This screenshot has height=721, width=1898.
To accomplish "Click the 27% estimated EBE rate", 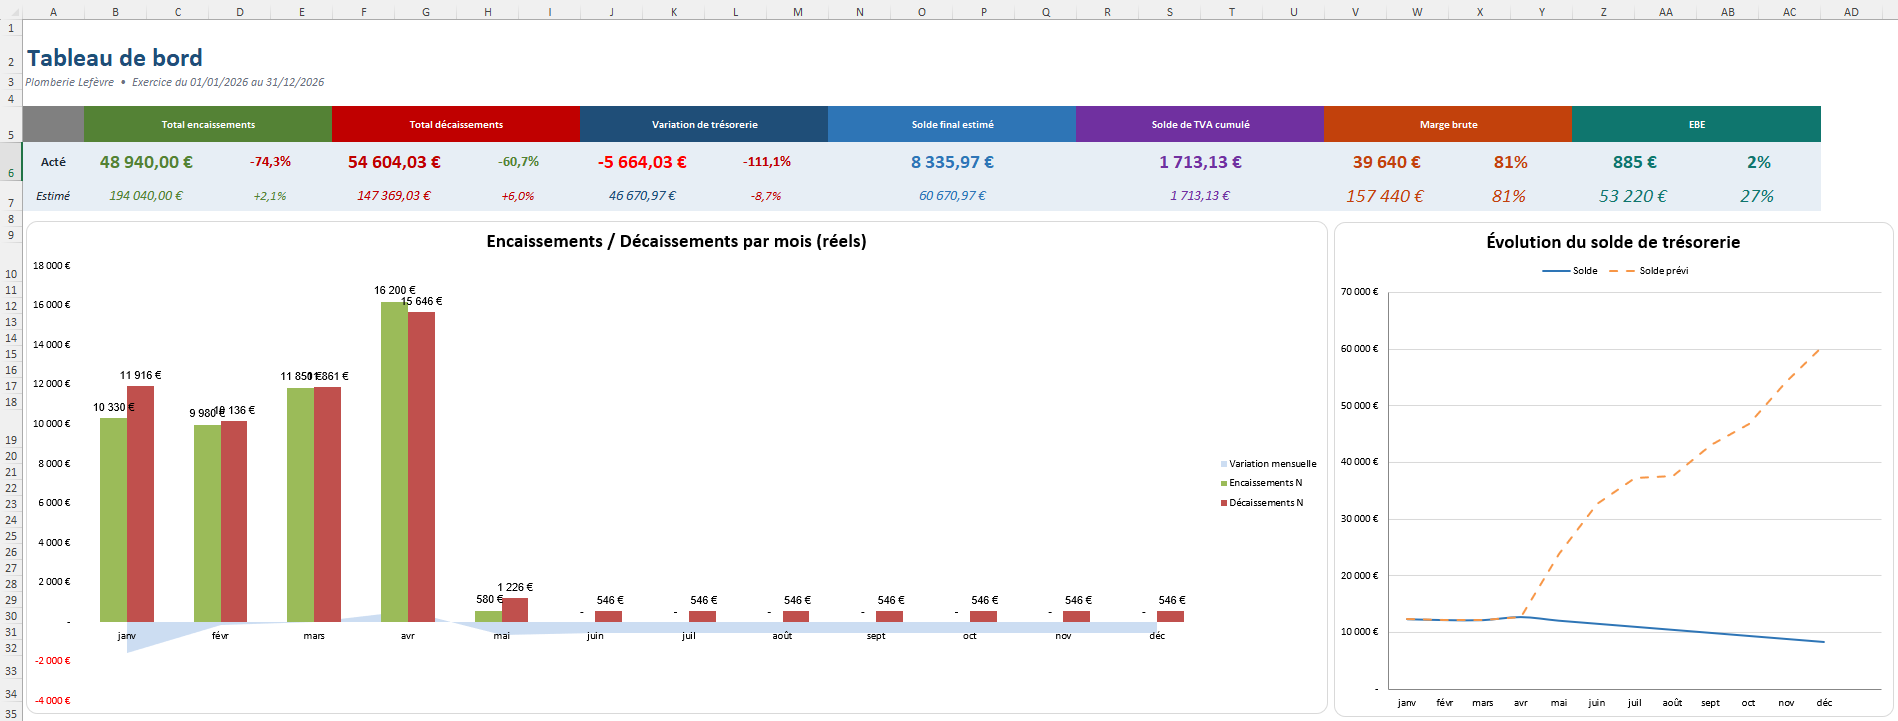I will pos(1757,196).
